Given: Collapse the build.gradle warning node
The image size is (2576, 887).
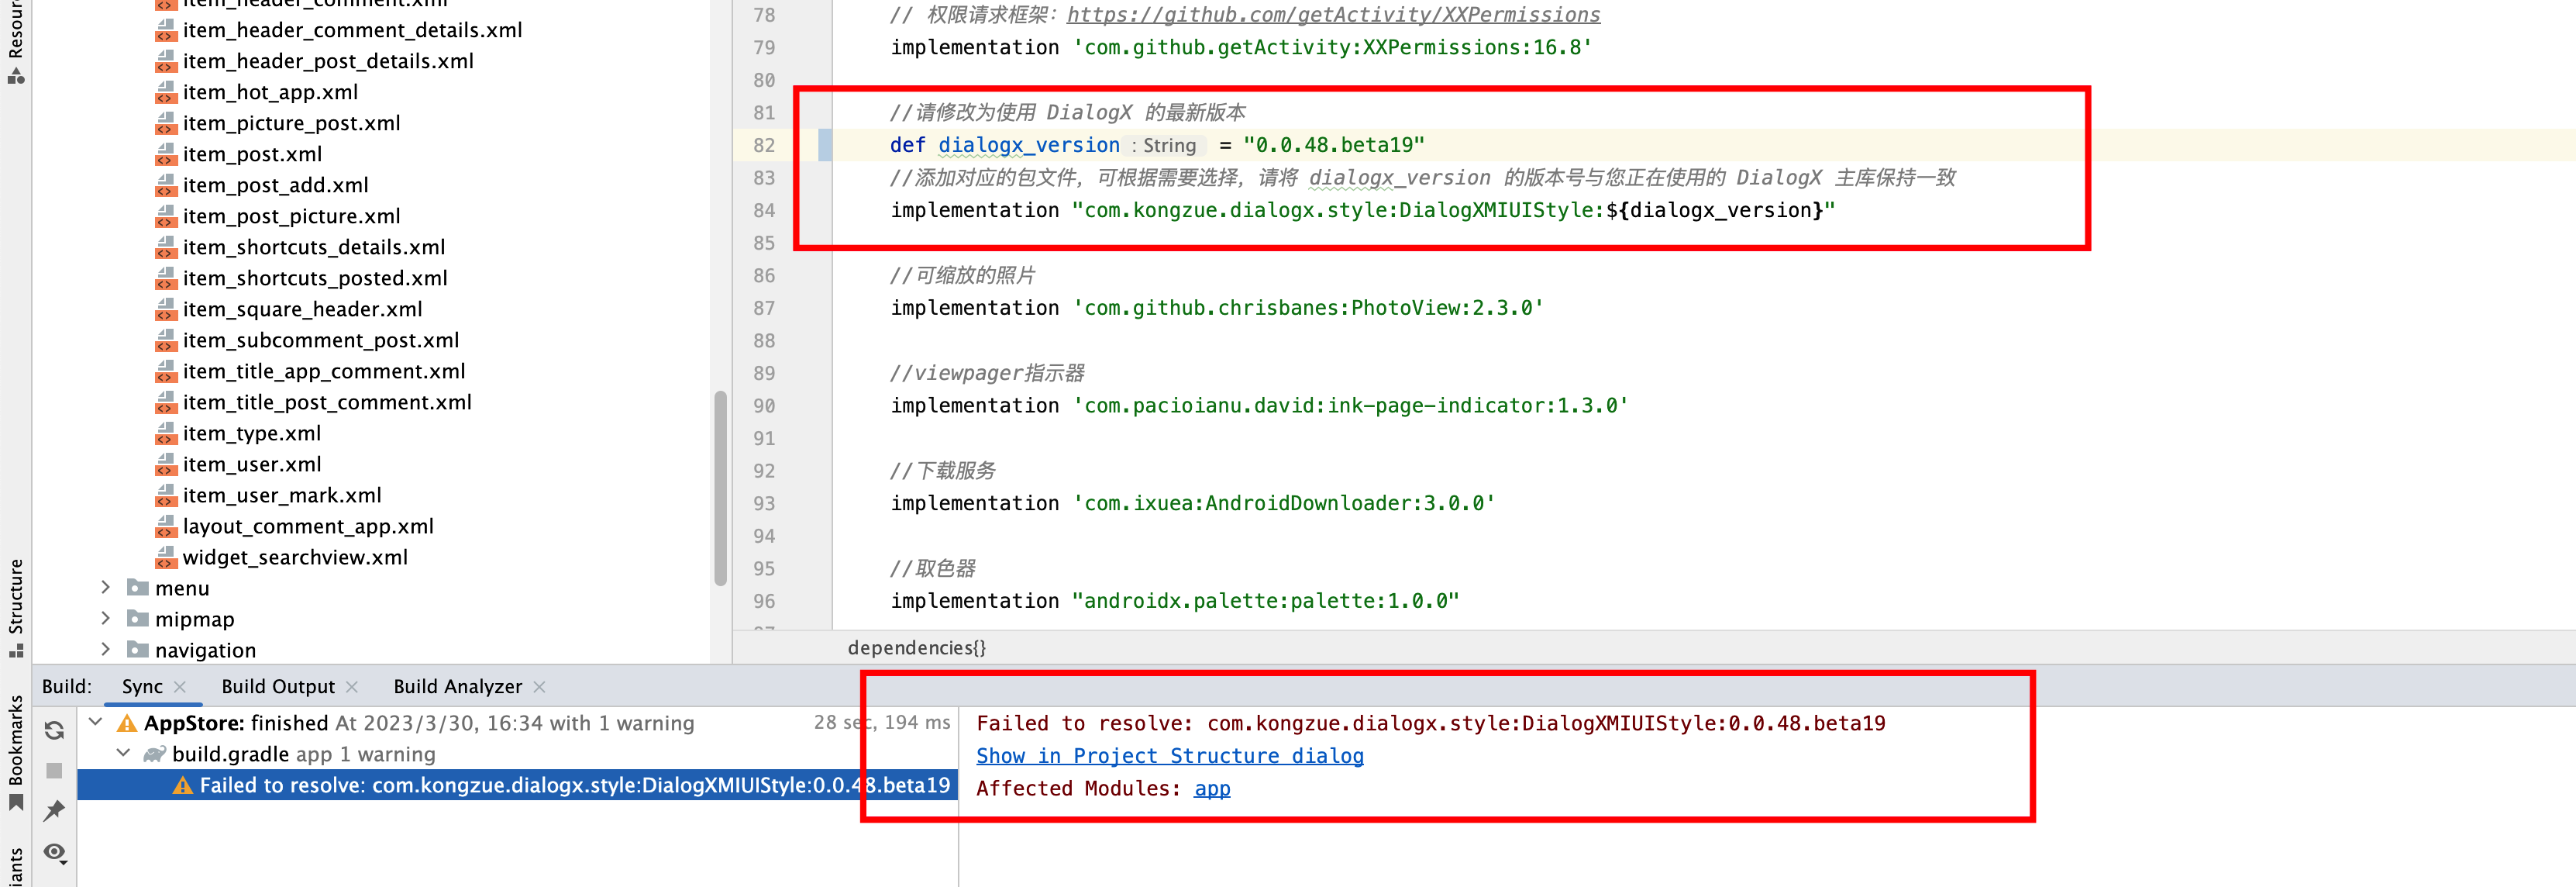Looking at the screenshot, I should [124, 753].
